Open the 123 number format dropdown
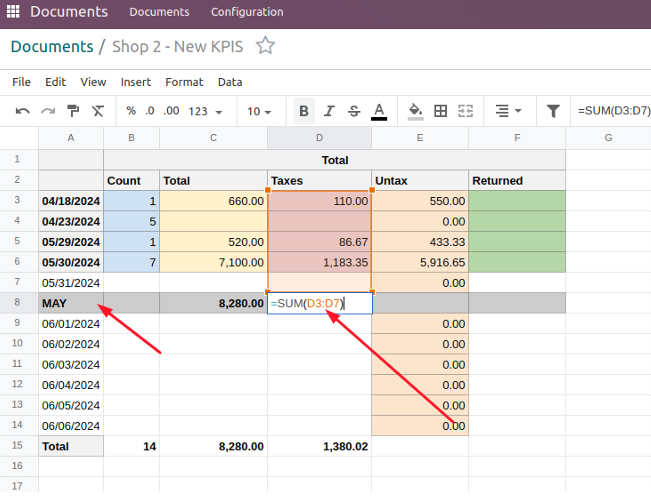Image resolution: width=651 pixels, height=498 pixels. pos(205,111)
